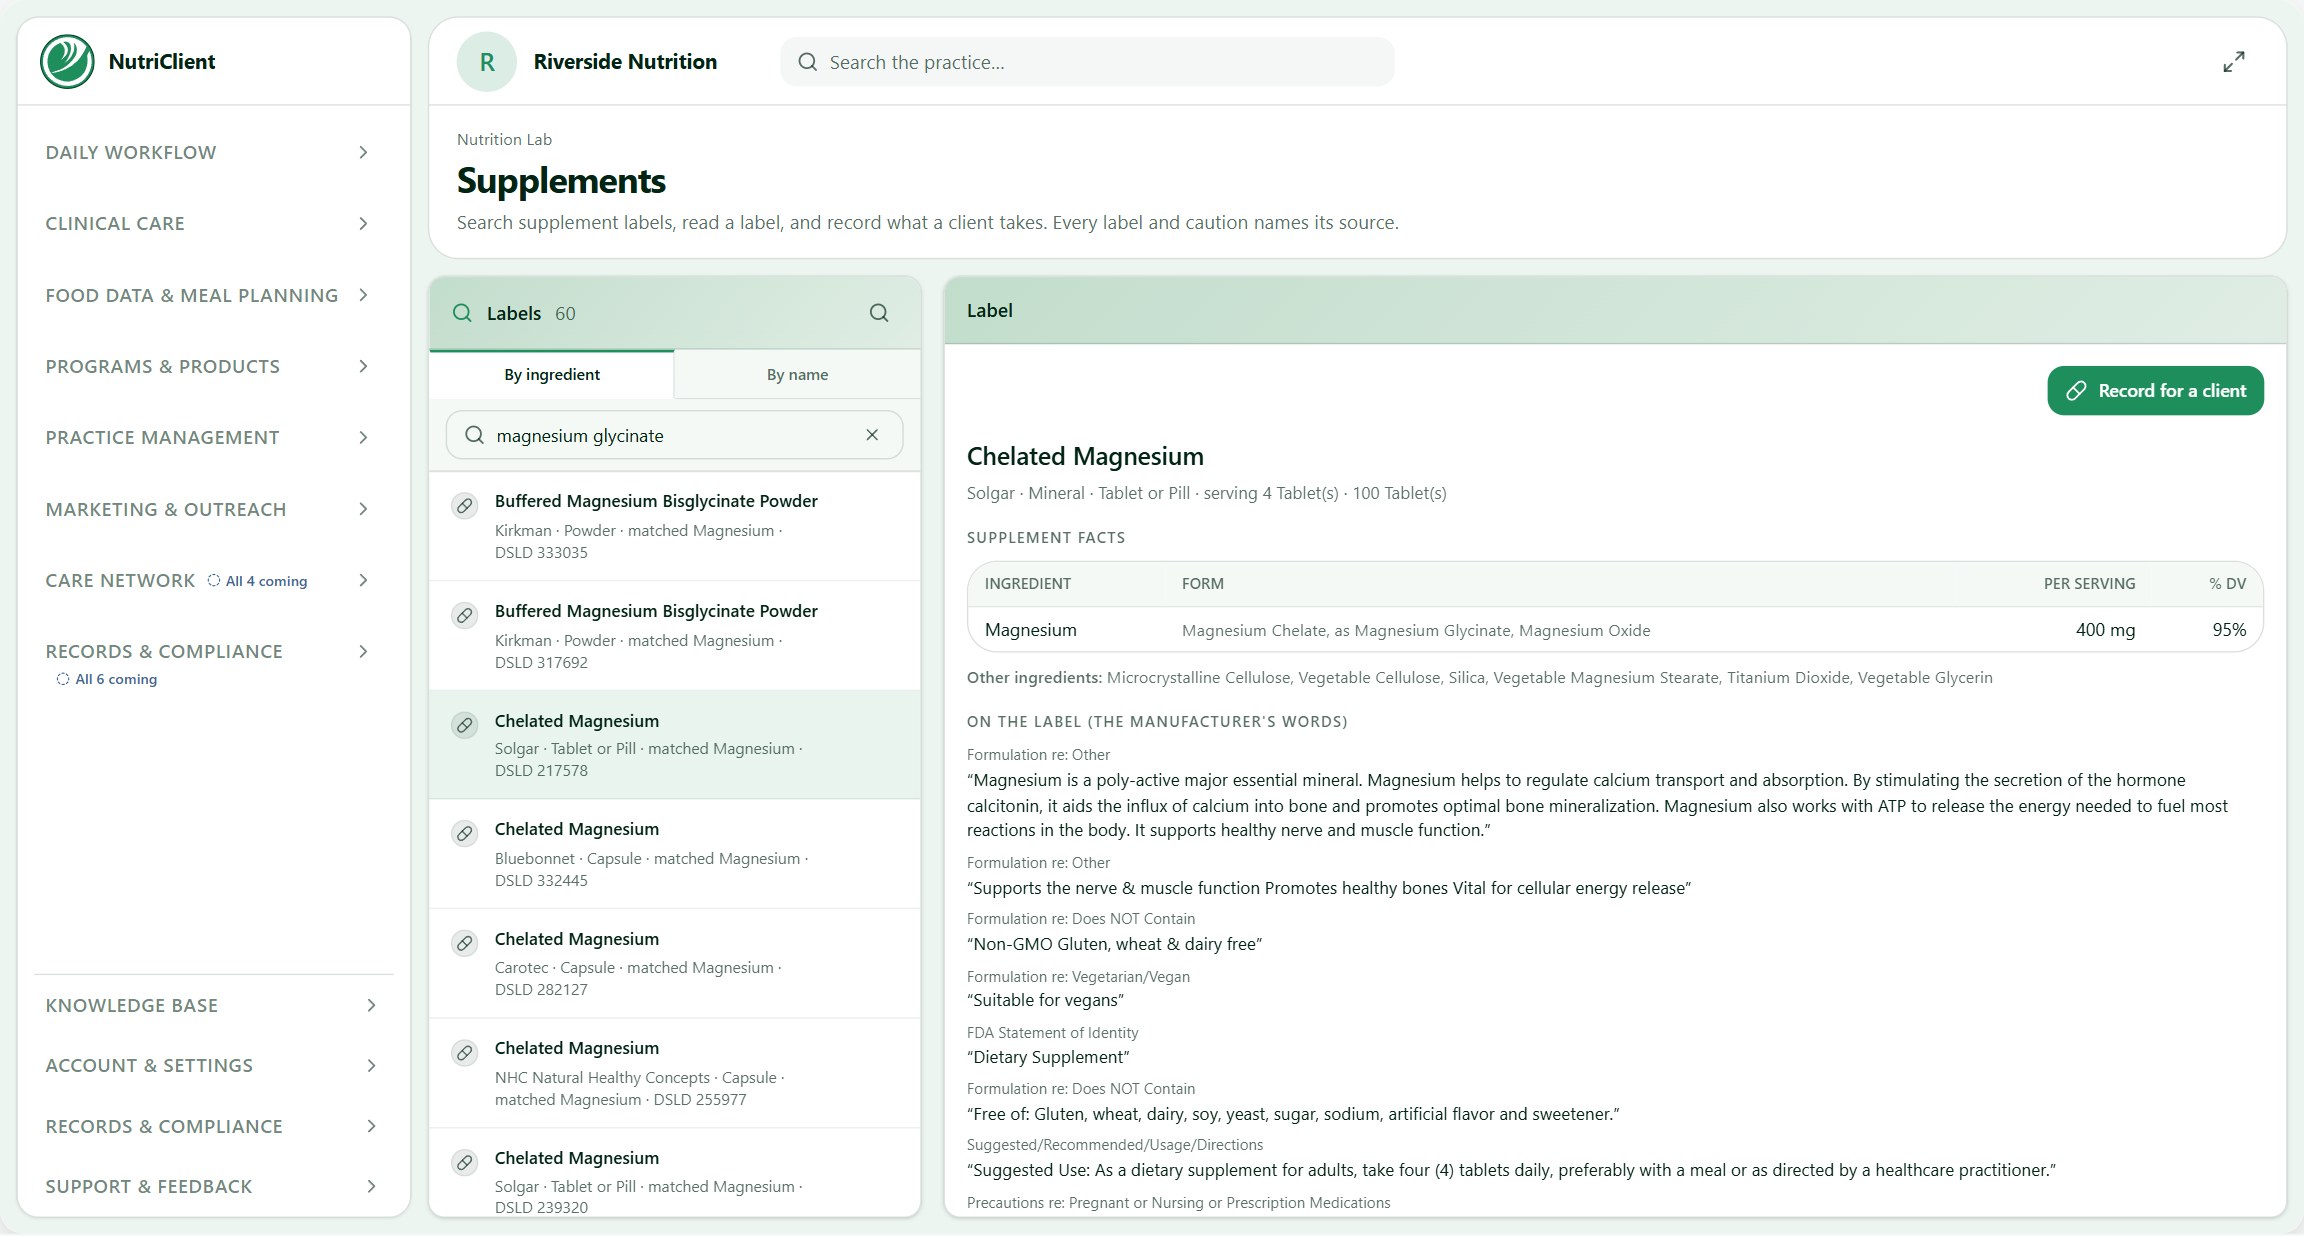Click pill icon for Kirkman DSLD 333035
The width and height of the screenshot is (2304, 1236).
click(x=465, y=506)
